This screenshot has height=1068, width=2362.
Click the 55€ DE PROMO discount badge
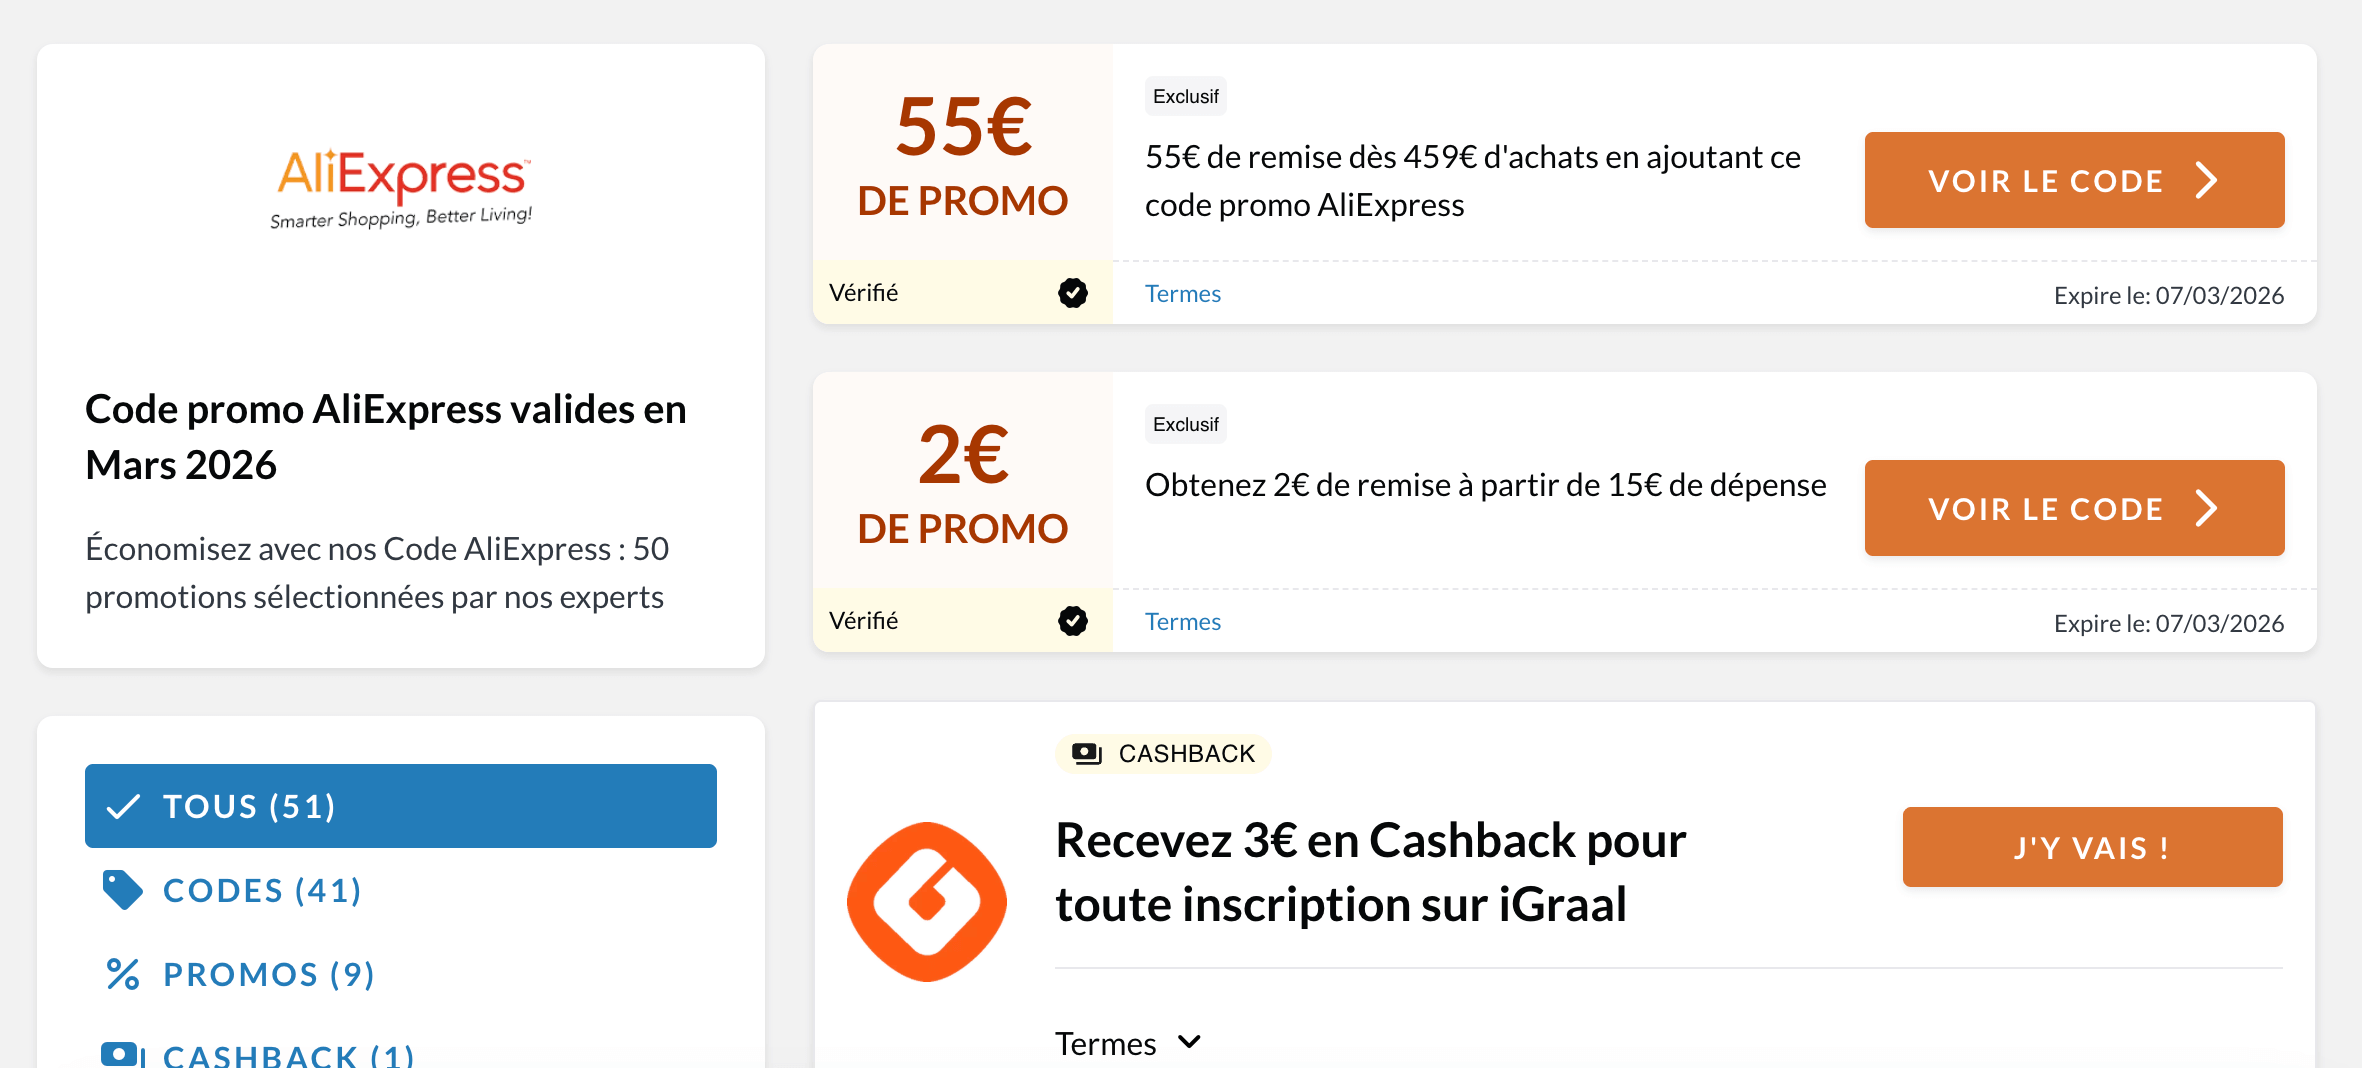(962, 160)
